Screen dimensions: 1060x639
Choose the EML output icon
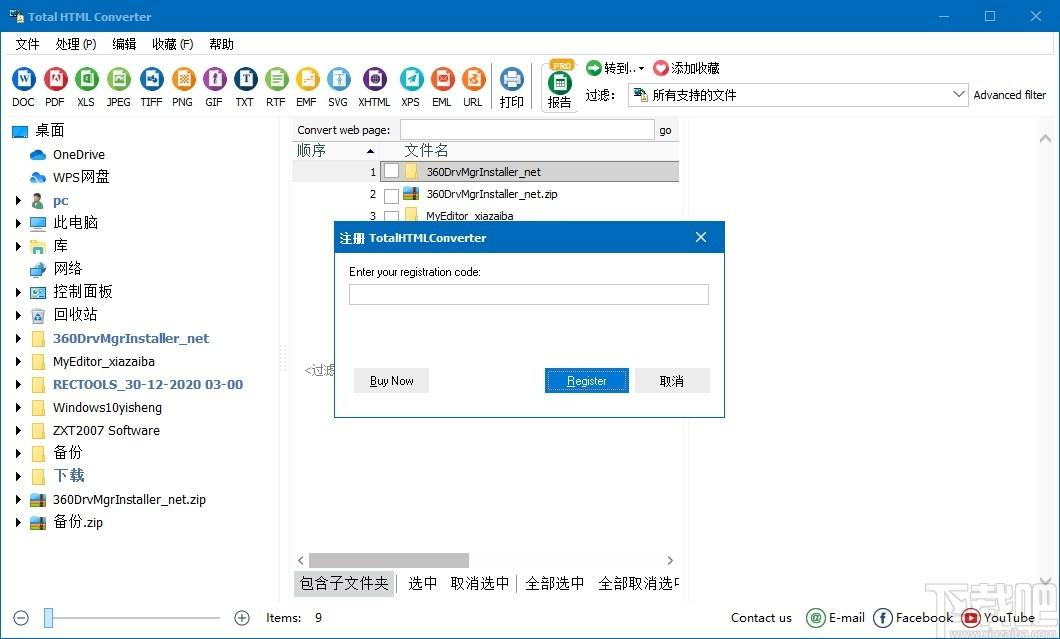tap(442, 79)
